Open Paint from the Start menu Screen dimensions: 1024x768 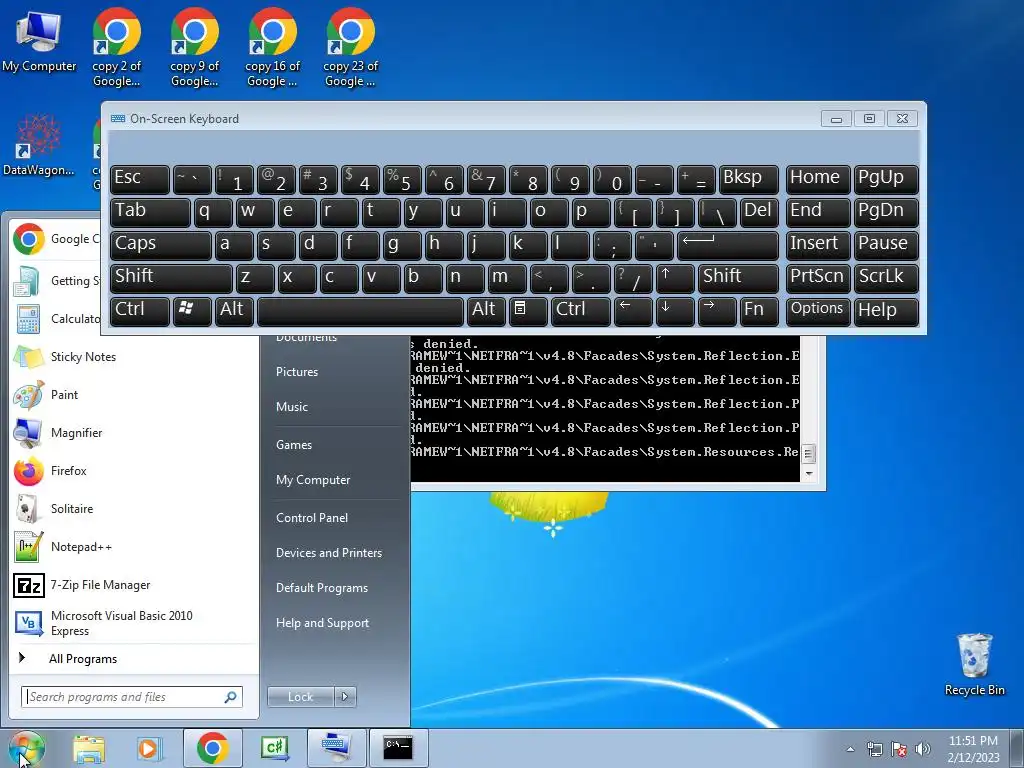coord(64,394)
